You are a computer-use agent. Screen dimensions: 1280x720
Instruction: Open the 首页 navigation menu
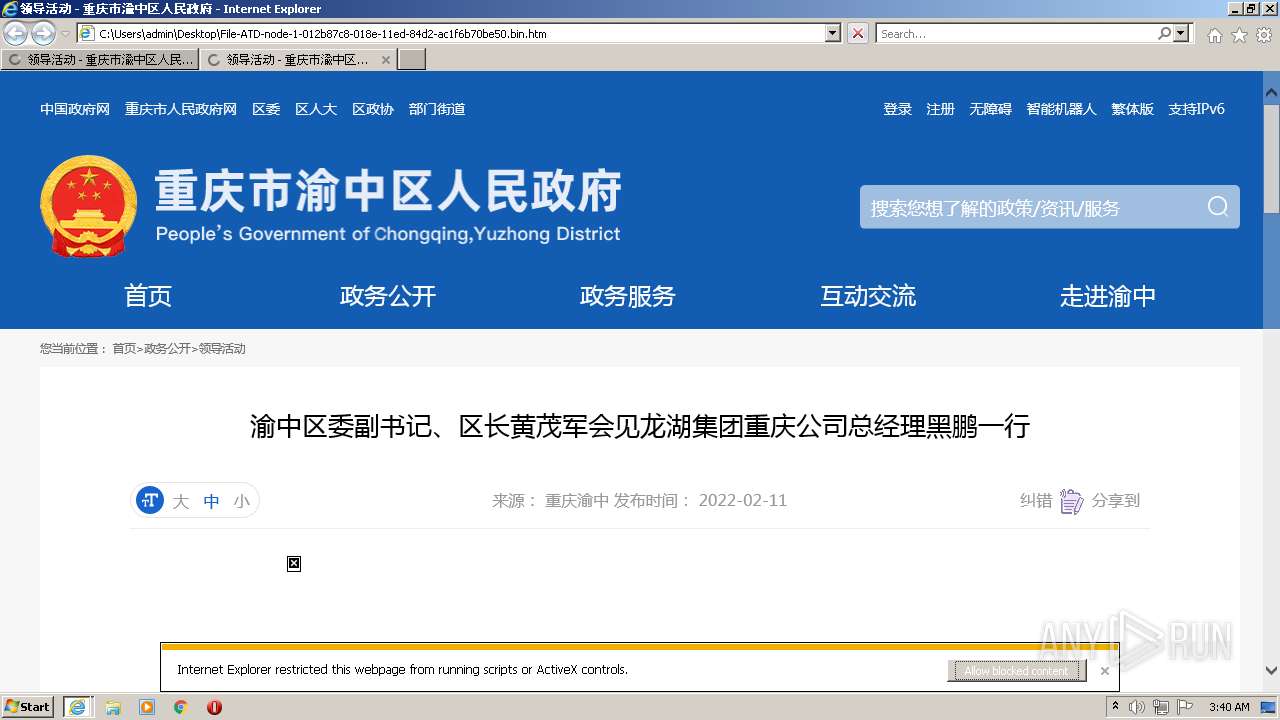(x=148, y=296)
